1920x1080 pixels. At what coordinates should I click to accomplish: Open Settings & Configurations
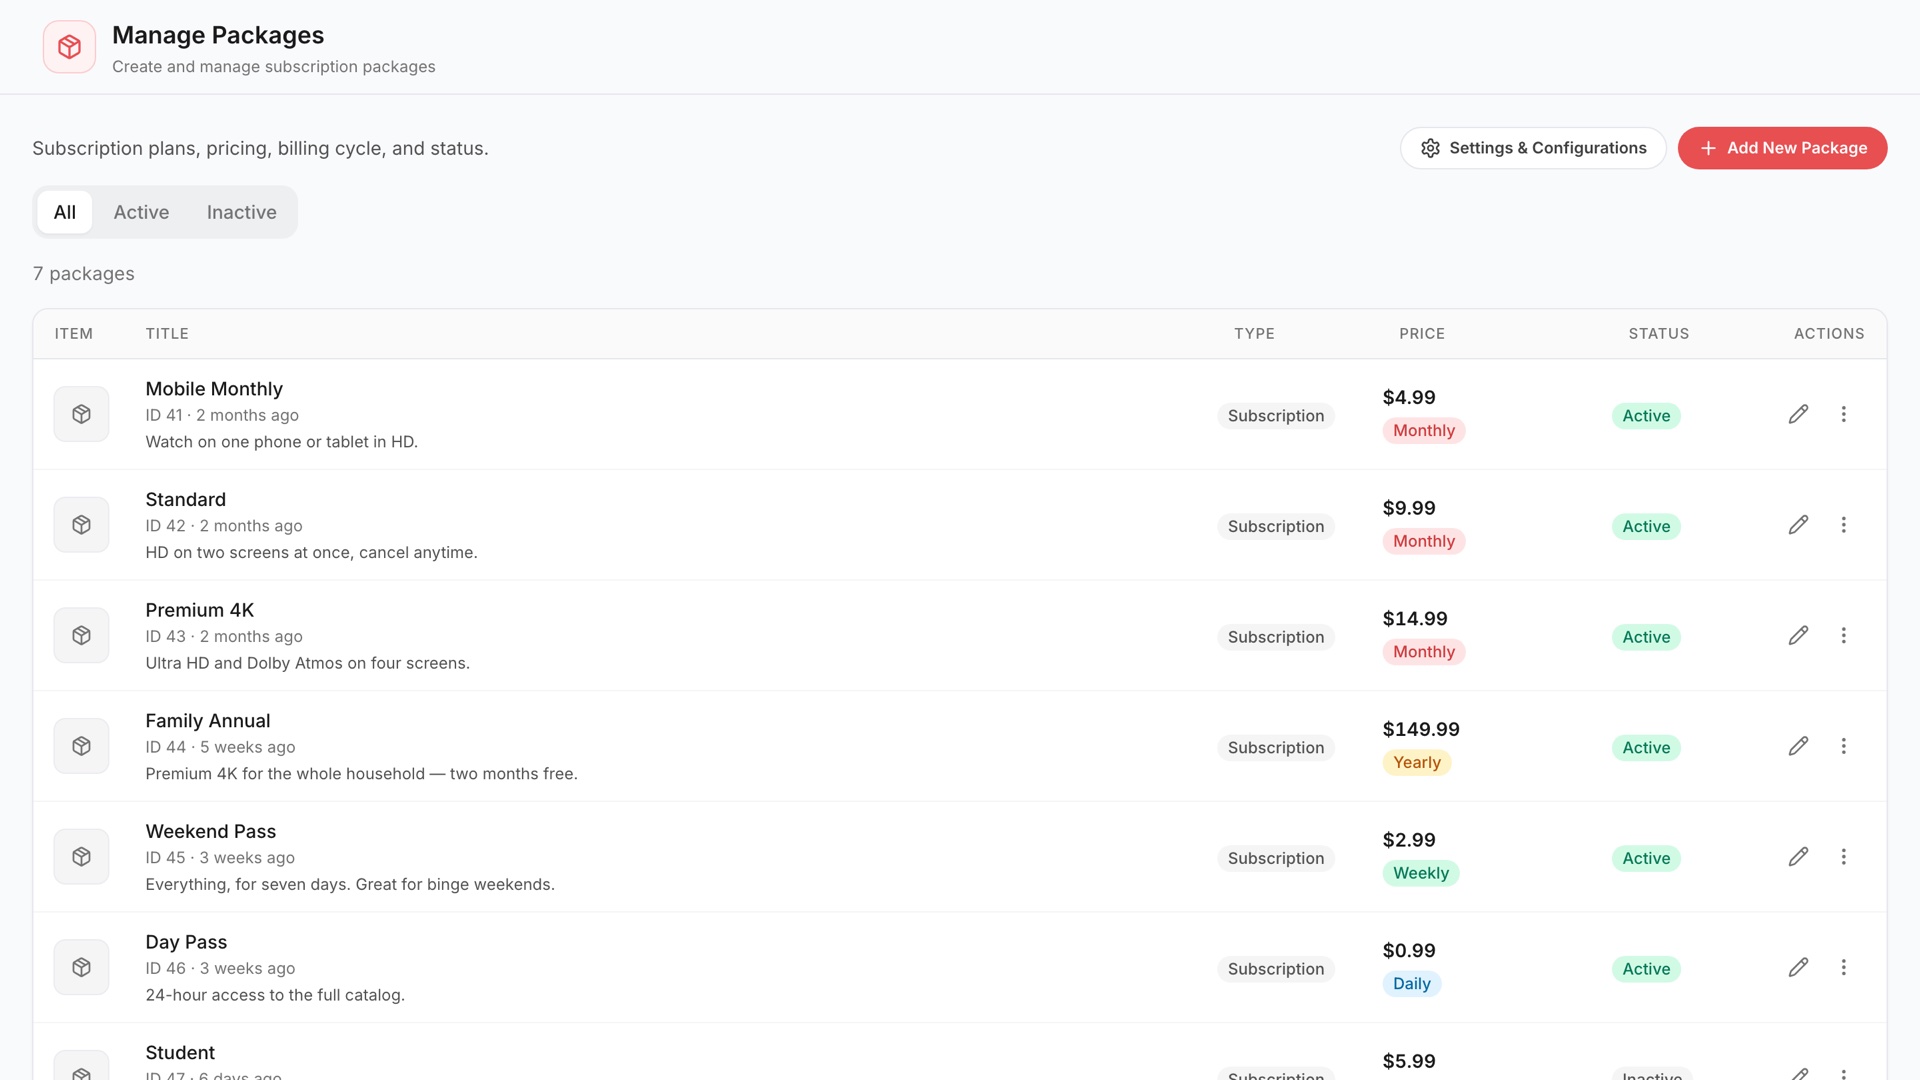1533,148
